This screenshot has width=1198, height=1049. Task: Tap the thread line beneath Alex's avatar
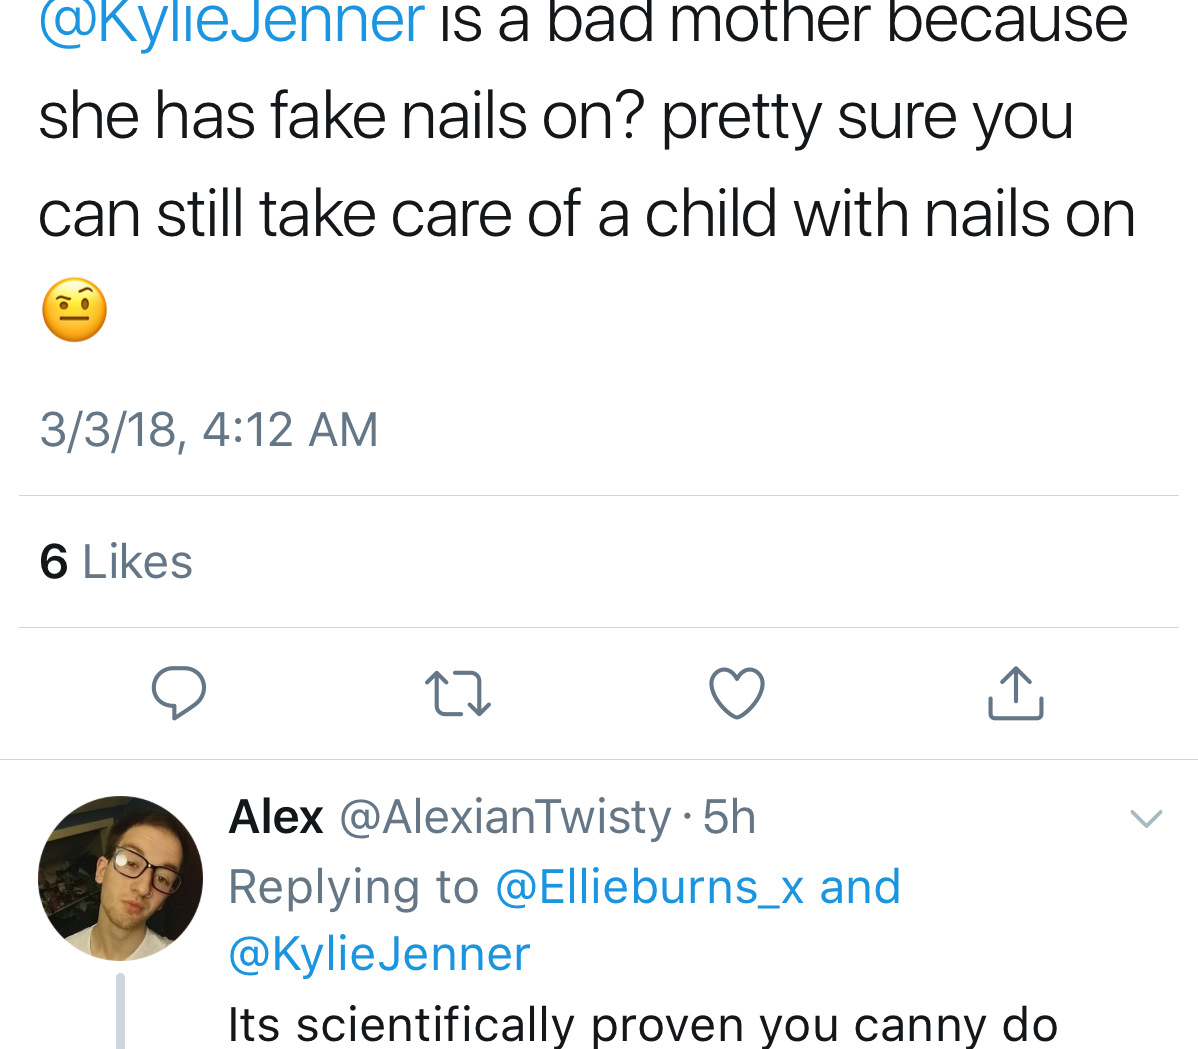[121, 1010]
